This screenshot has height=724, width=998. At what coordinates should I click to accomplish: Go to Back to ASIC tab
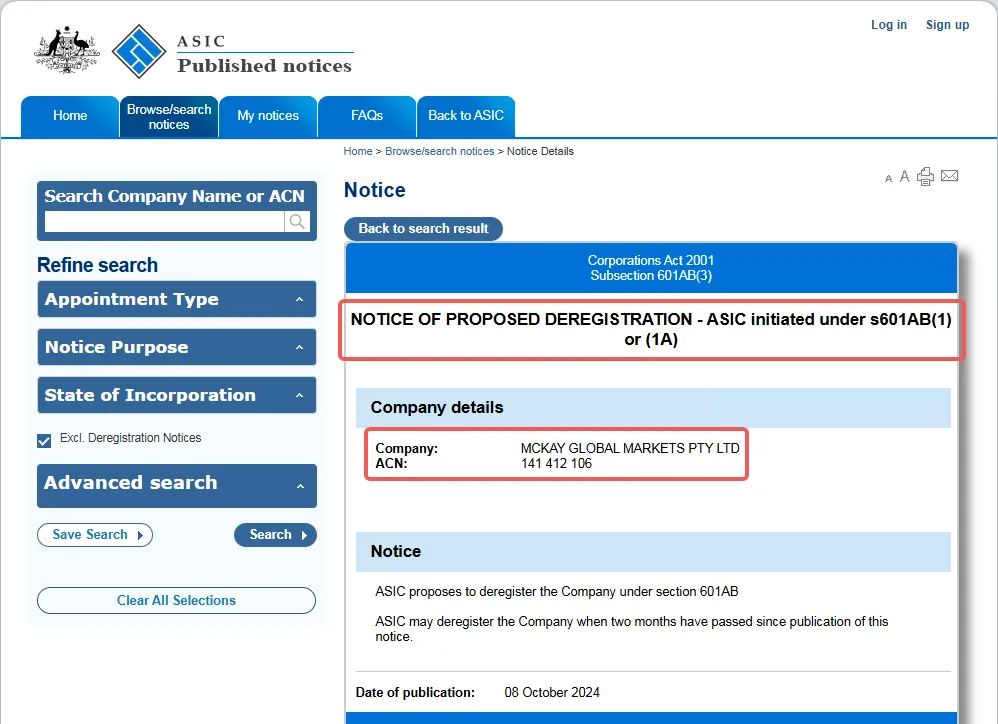tap(466, 116)
